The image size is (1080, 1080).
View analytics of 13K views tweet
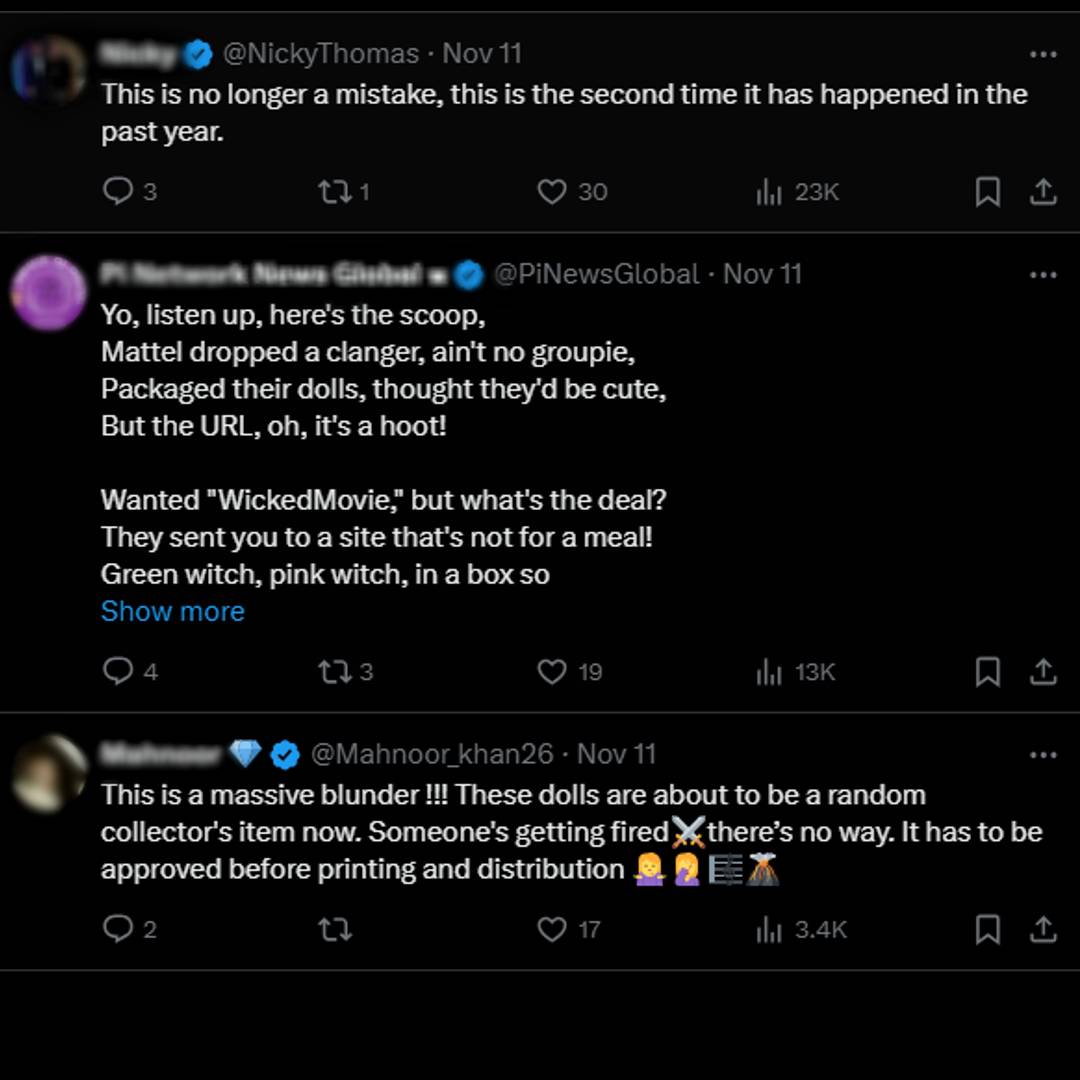click(x=769, y=671)
